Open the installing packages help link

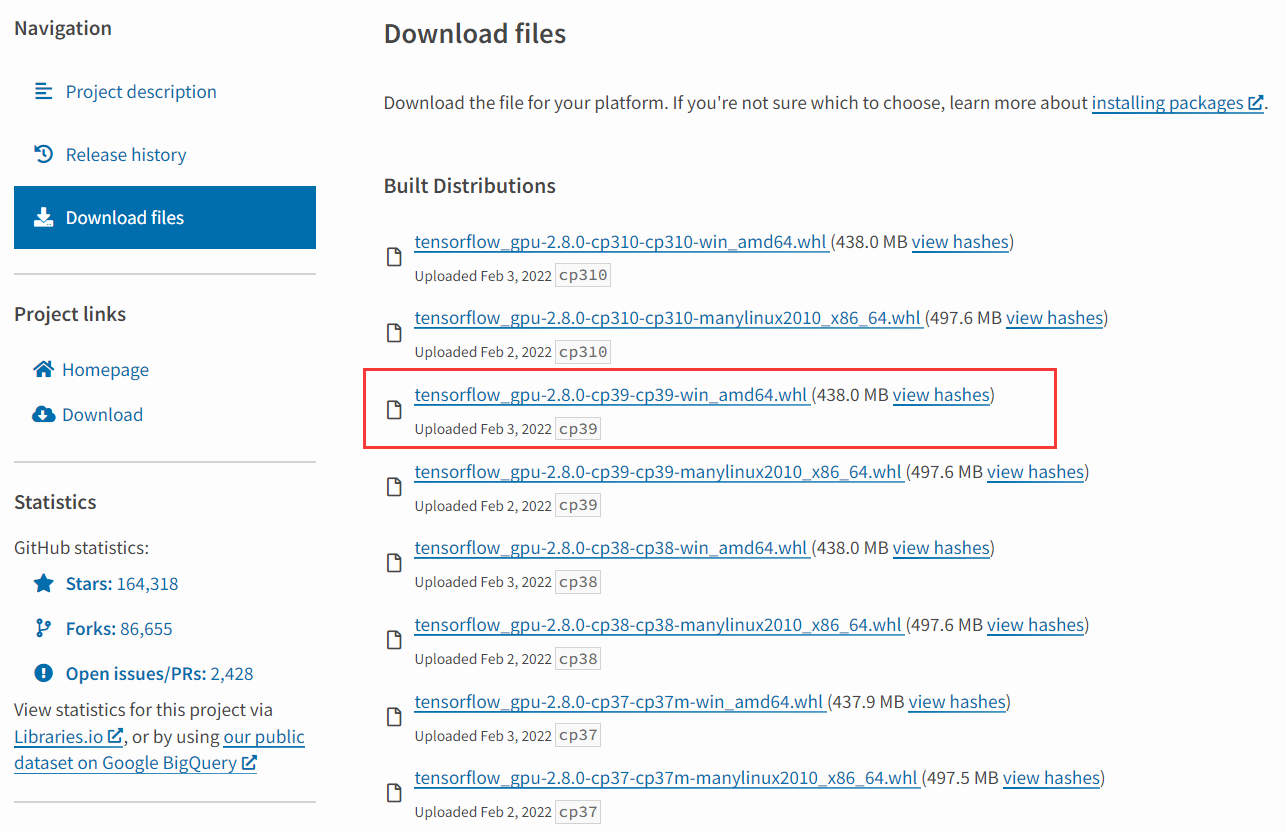click(x=1177, y=103)
